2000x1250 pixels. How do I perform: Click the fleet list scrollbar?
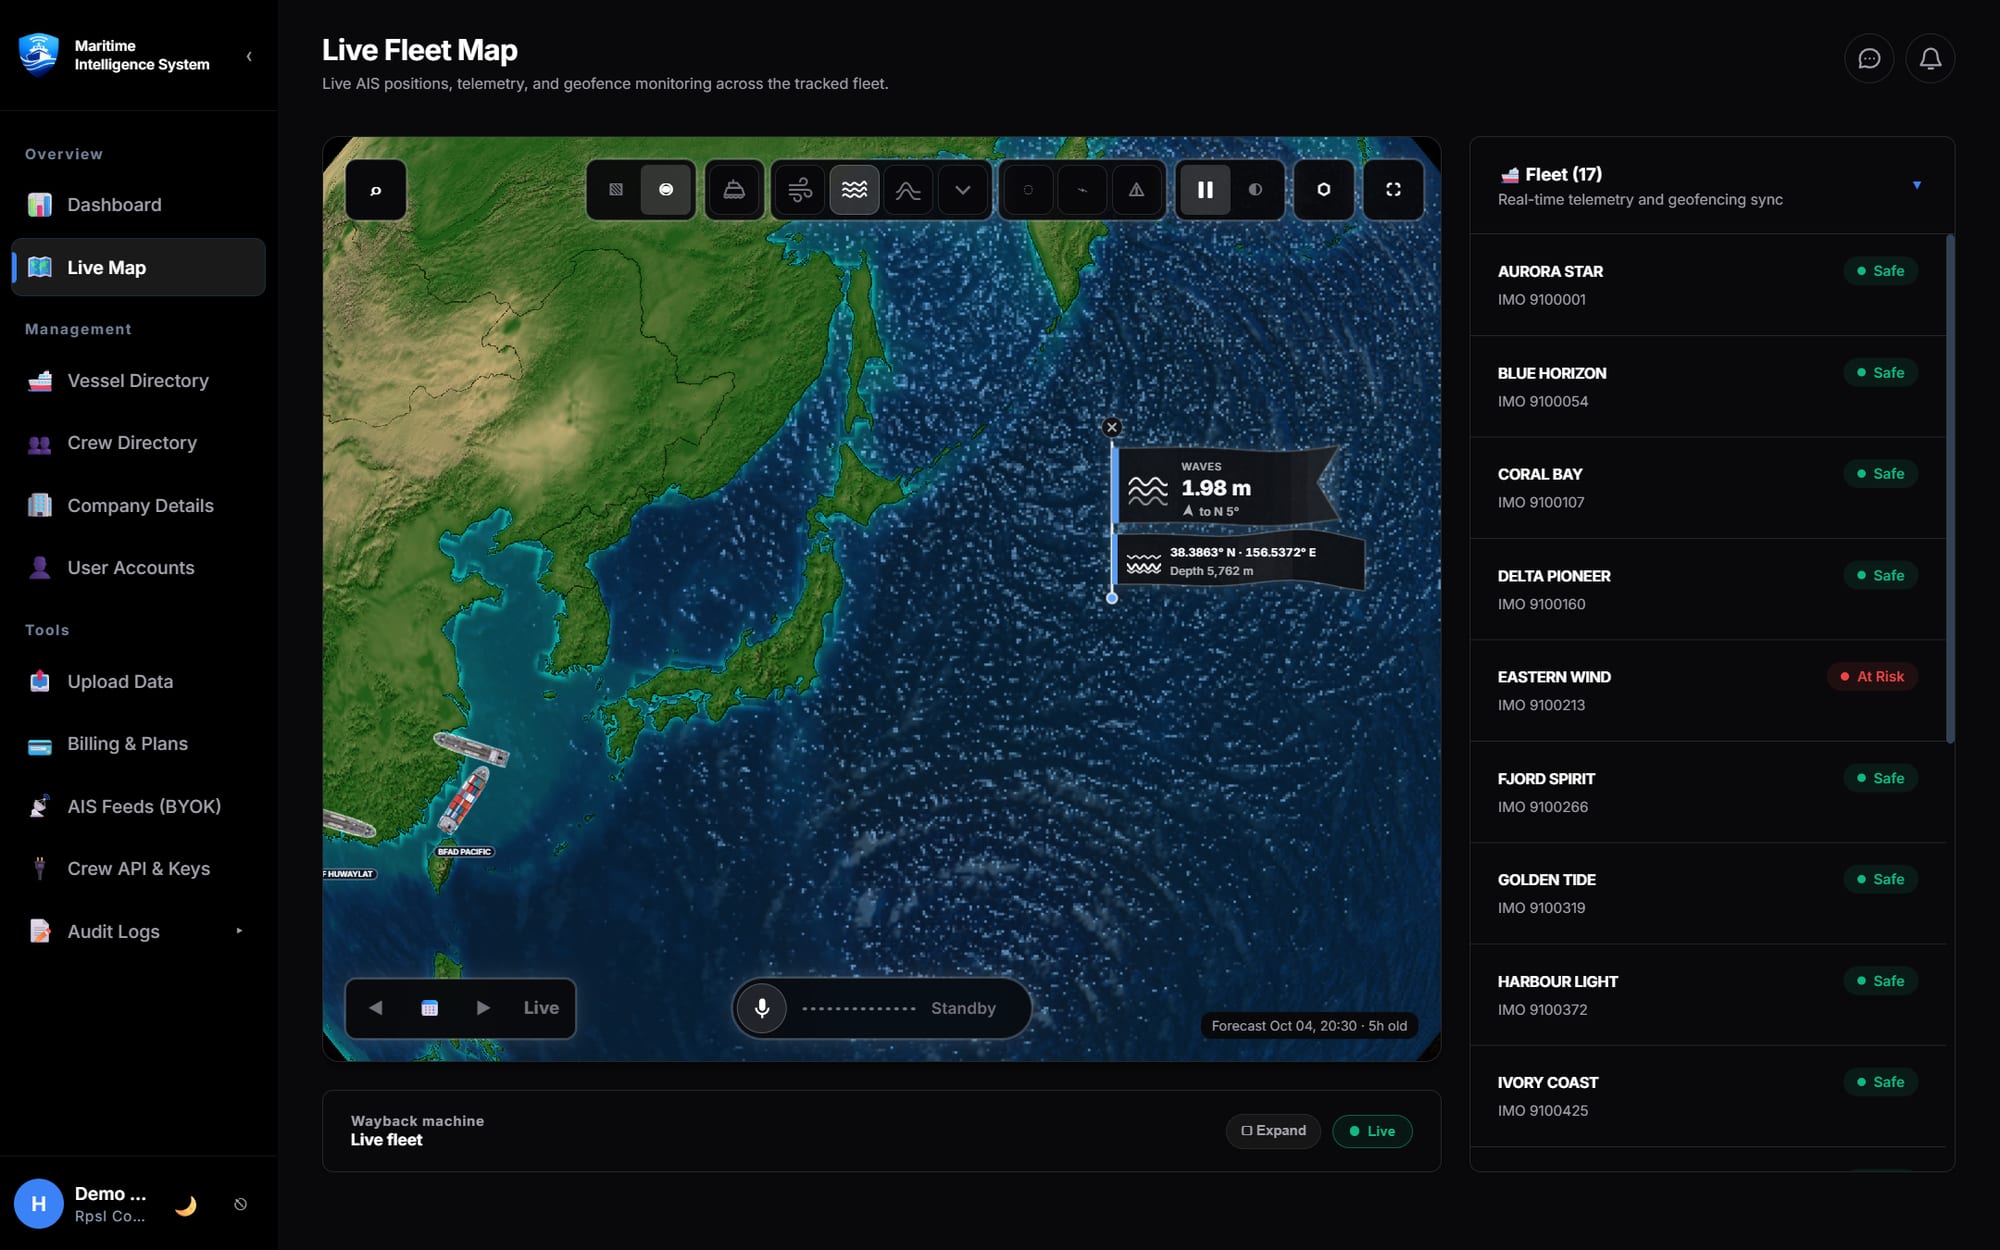point(1950,489)
